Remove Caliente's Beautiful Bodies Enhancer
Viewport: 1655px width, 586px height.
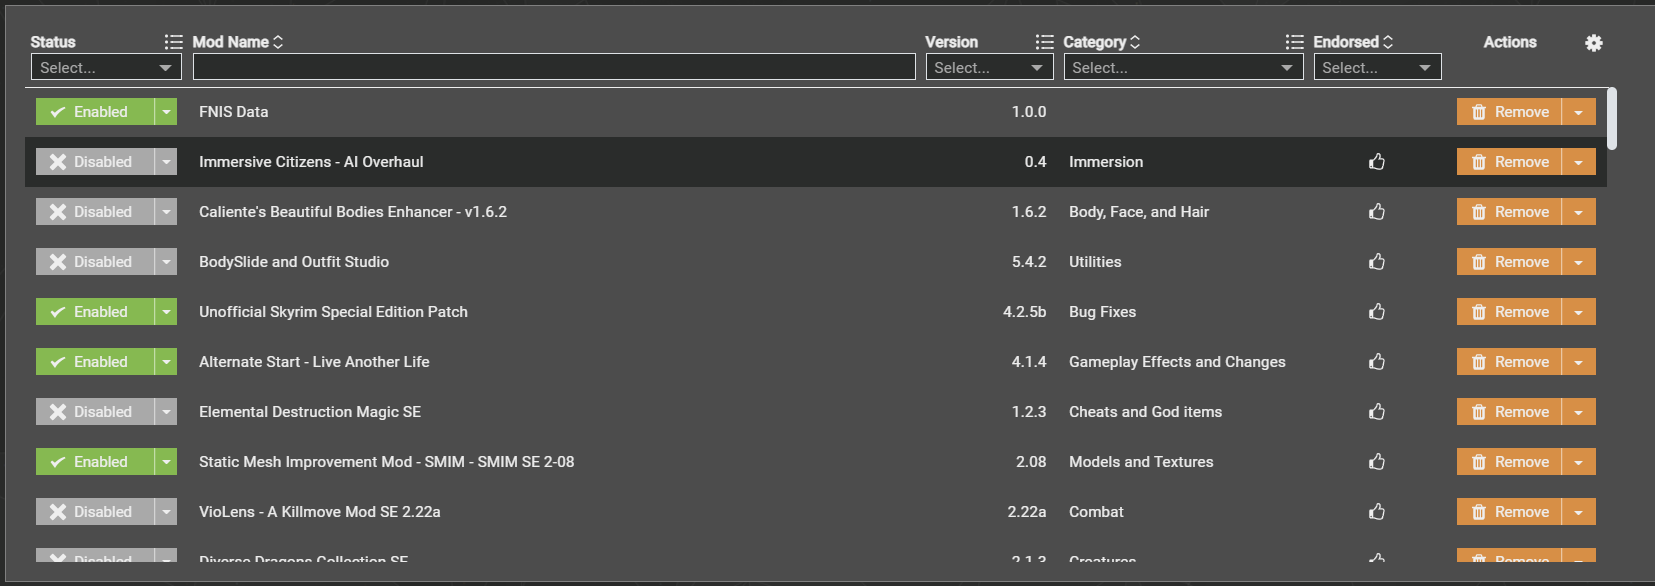pos(1509,211)
